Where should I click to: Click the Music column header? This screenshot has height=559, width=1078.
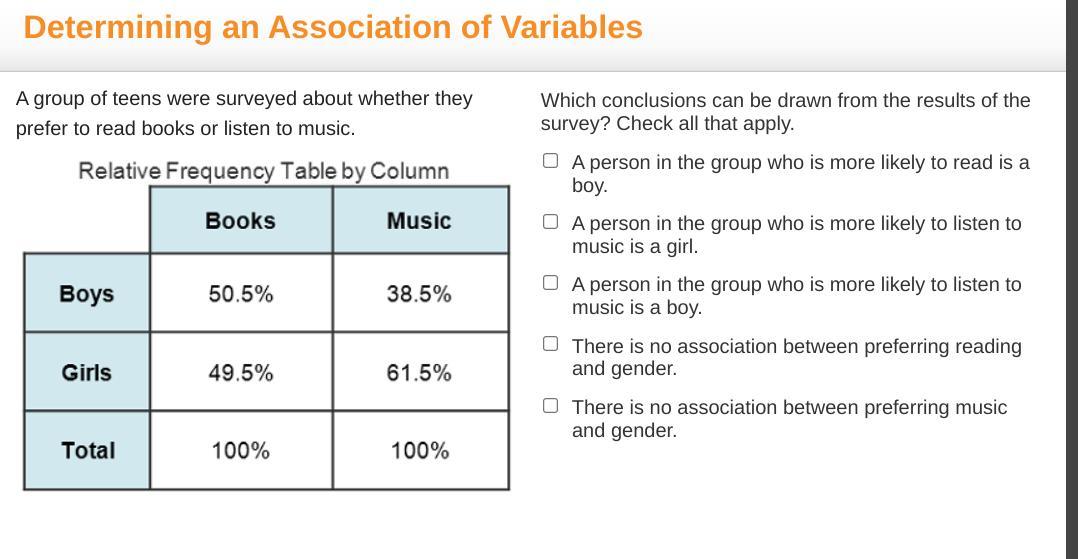(419, 220)
